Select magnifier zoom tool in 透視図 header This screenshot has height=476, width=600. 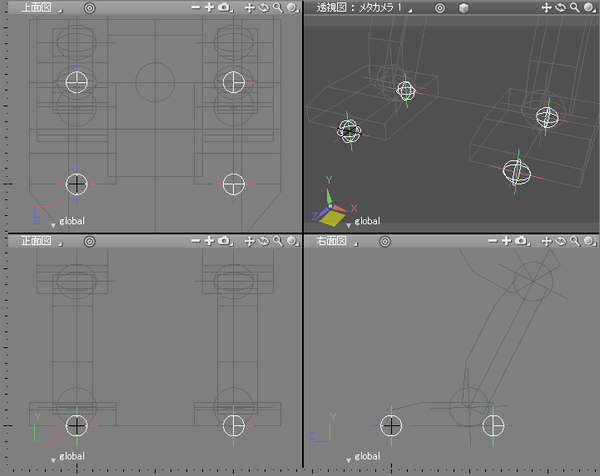coord(575,8)
